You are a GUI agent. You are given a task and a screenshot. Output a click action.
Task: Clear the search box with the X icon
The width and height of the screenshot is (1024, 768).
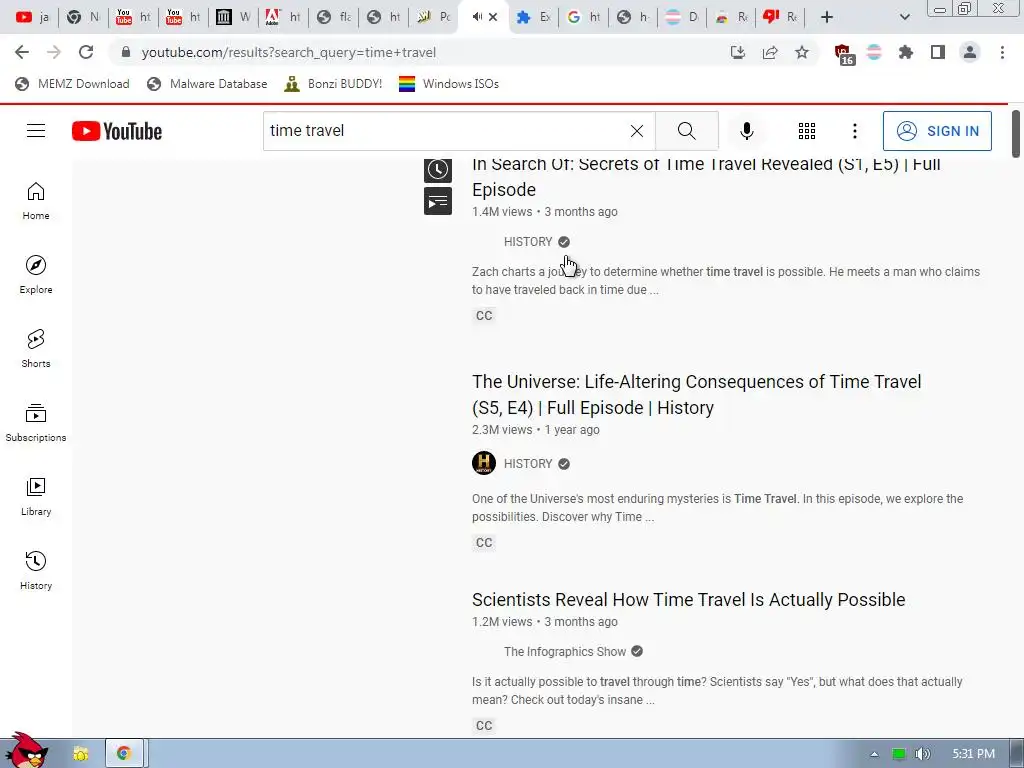(637, 131)
